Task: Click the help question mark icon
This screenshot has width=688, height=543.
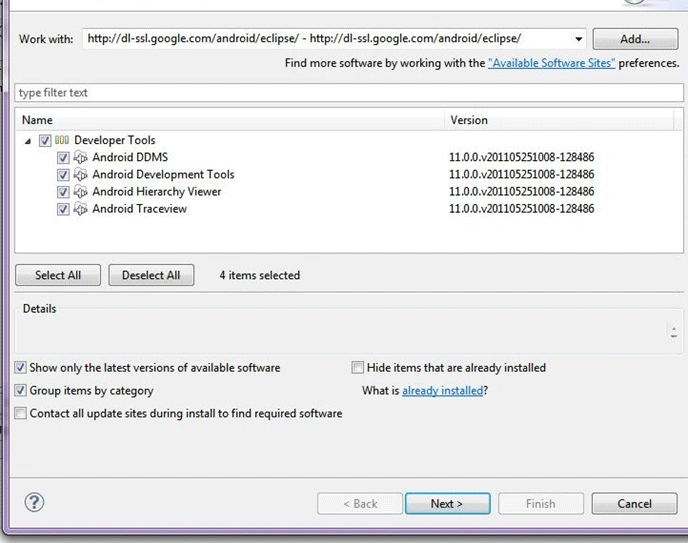Action: coord(34,502)
